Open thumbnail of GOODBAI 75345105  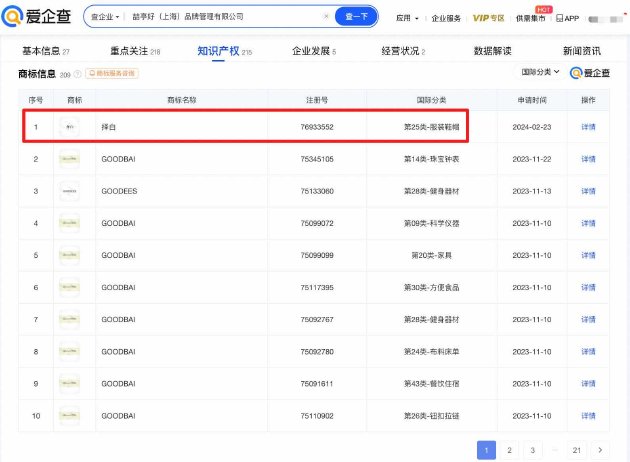pyautogui.click(x=70, y=159)
